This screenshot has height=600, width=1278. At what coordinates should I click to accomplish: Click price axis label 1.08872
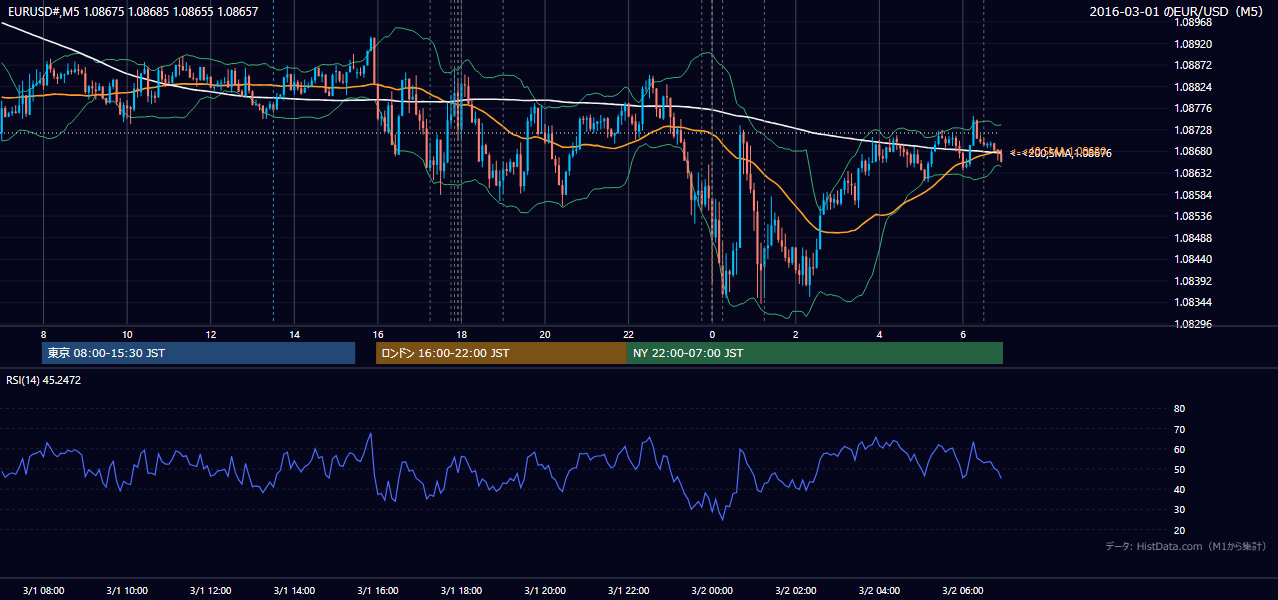tap(1193, 65)
